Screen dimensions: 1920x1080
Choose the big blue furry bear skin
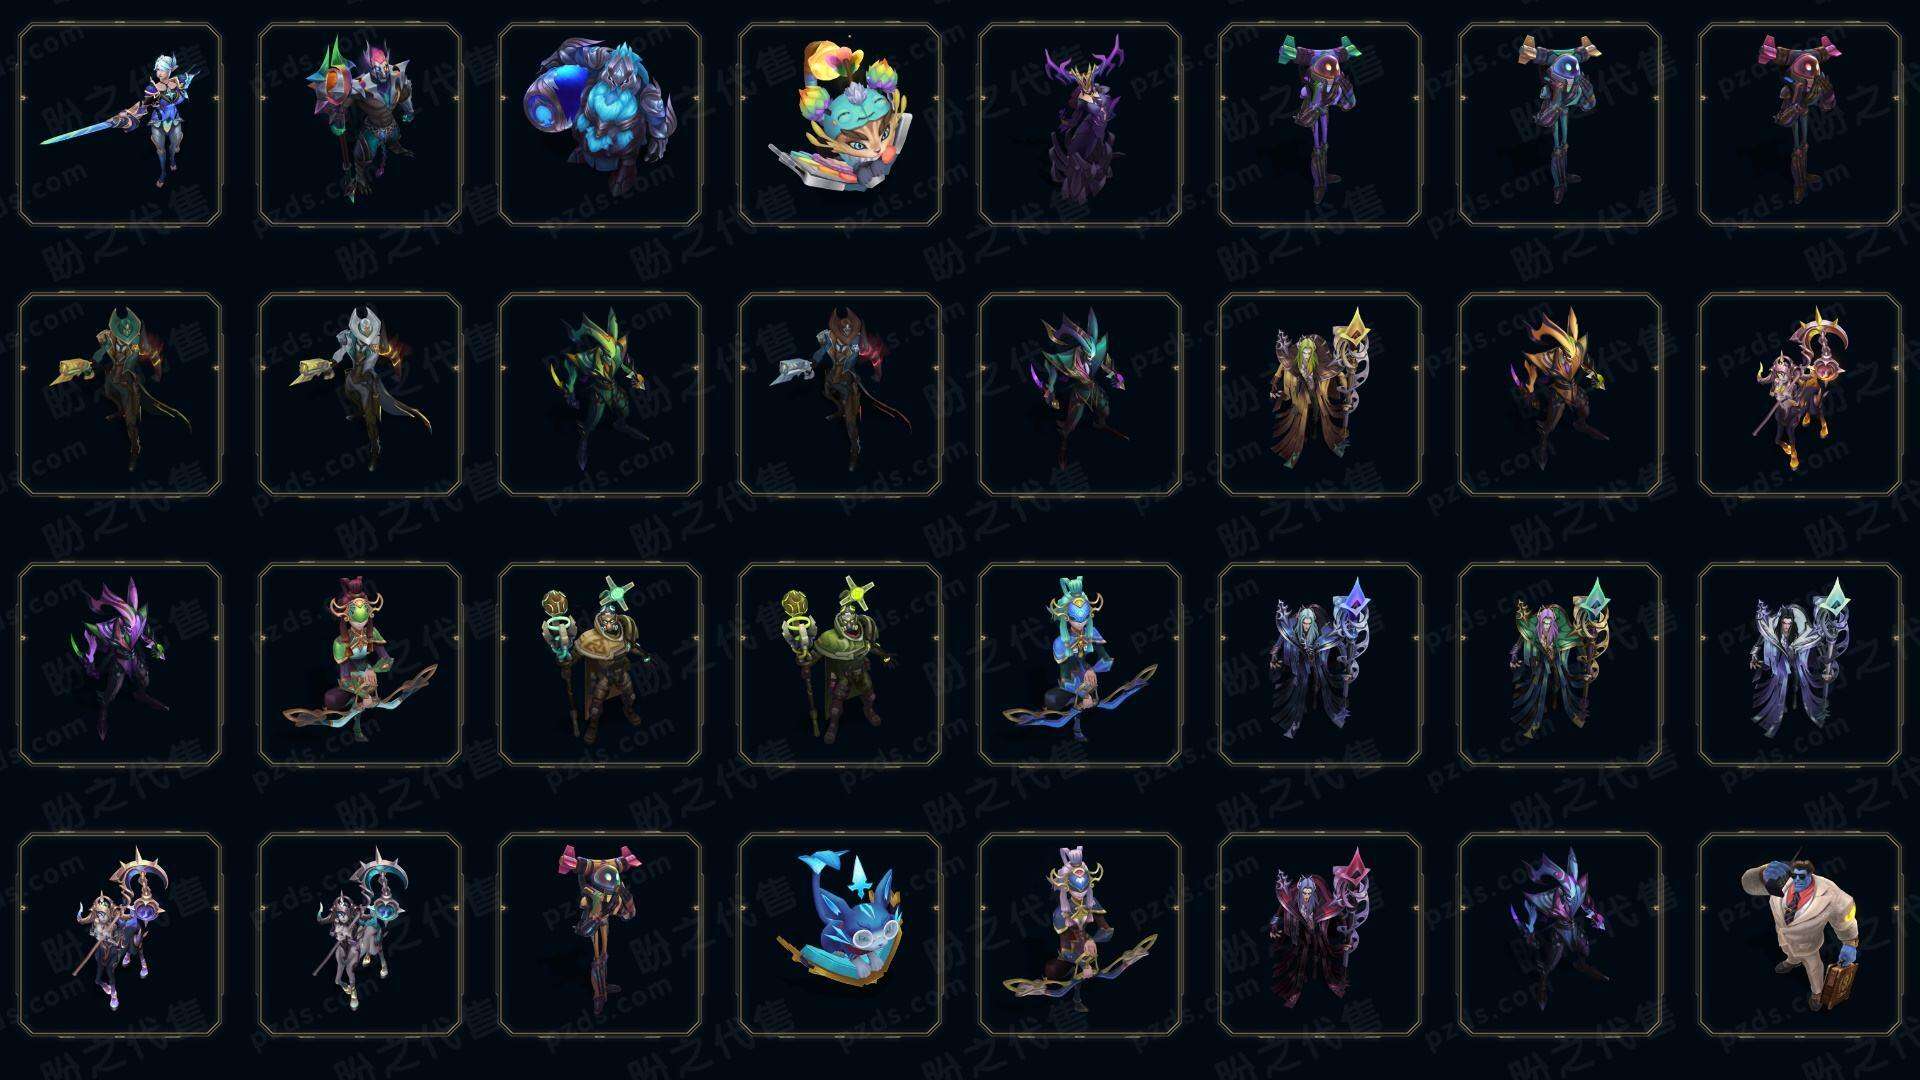pos(600,125)
